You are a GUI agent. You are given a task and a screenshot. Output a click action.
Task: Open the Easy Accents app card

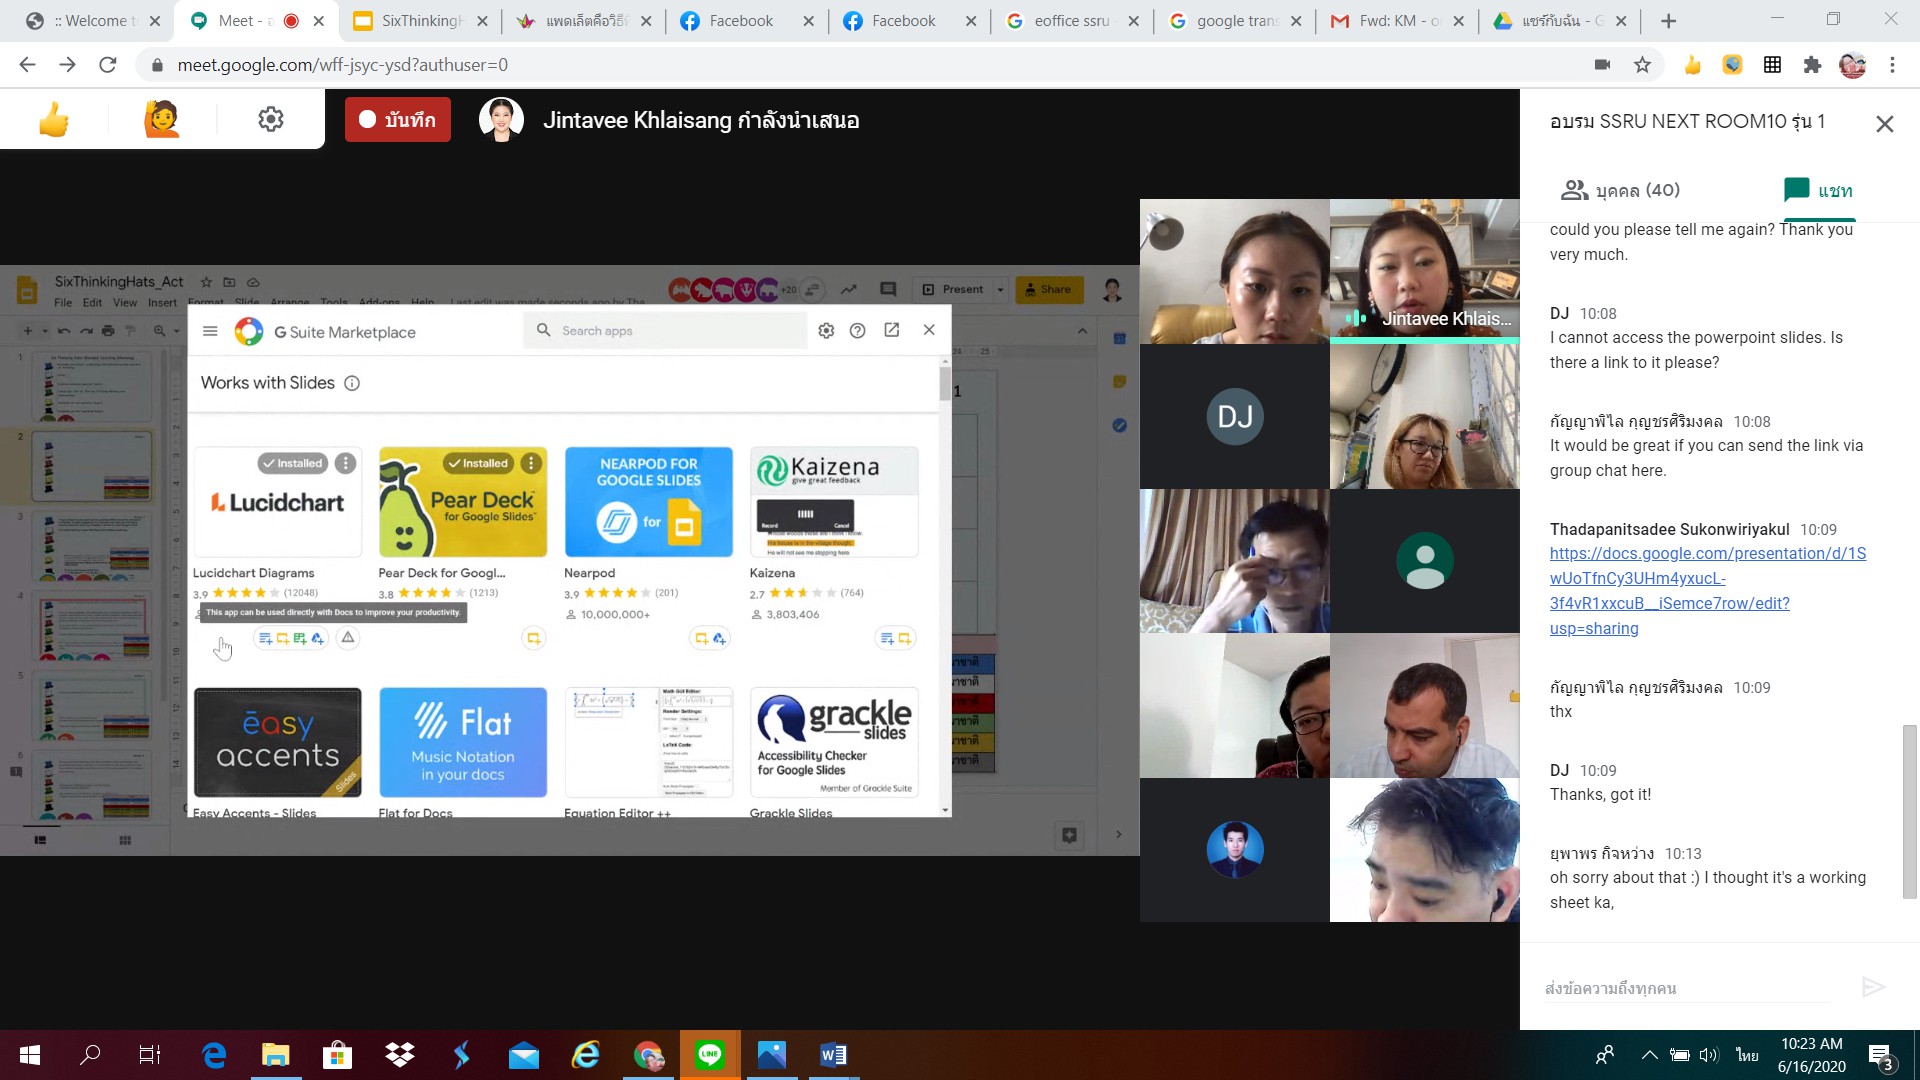[x=277, y=742]
